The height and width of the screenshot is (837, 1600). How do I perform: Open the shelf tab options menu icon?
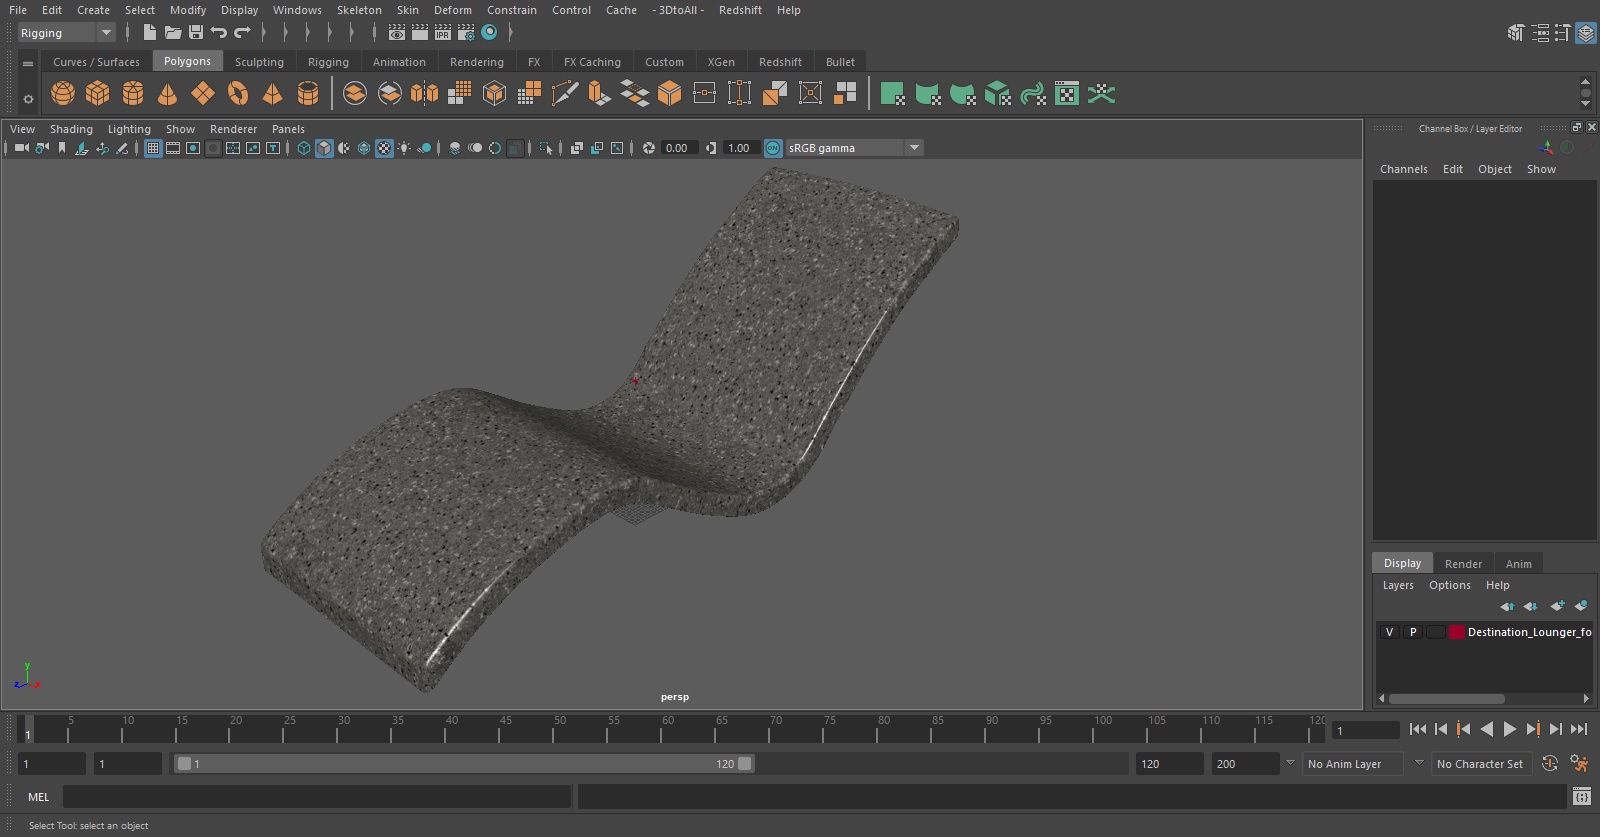point(28,63)
